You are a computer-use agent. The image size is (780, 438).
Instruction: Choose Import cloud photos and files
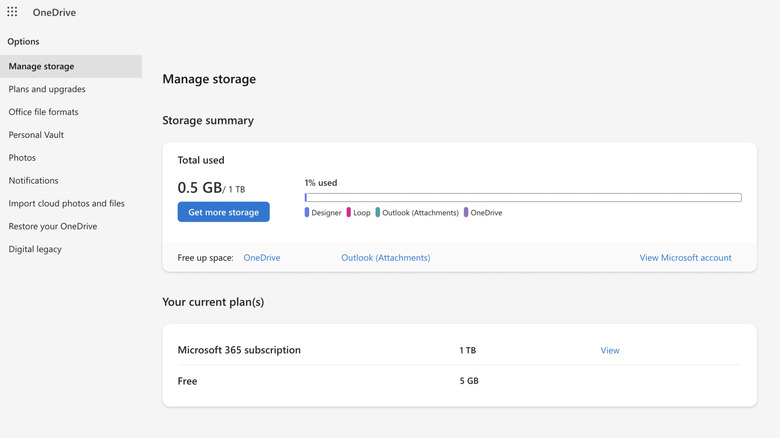pyautogui.click(x=66, y=204)
